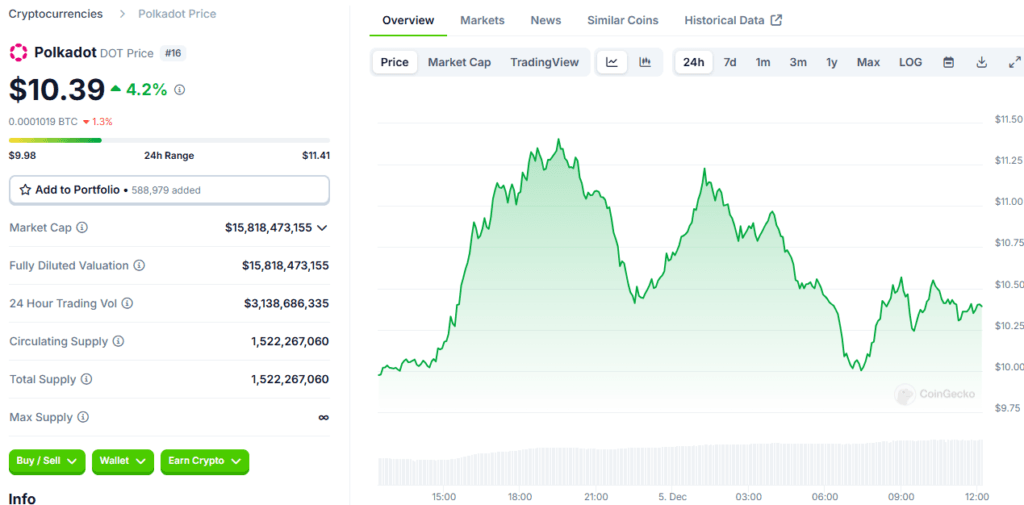1024x505 pixels.
Task: Set chart range to 3m
Action: click(x=798, y=62)
